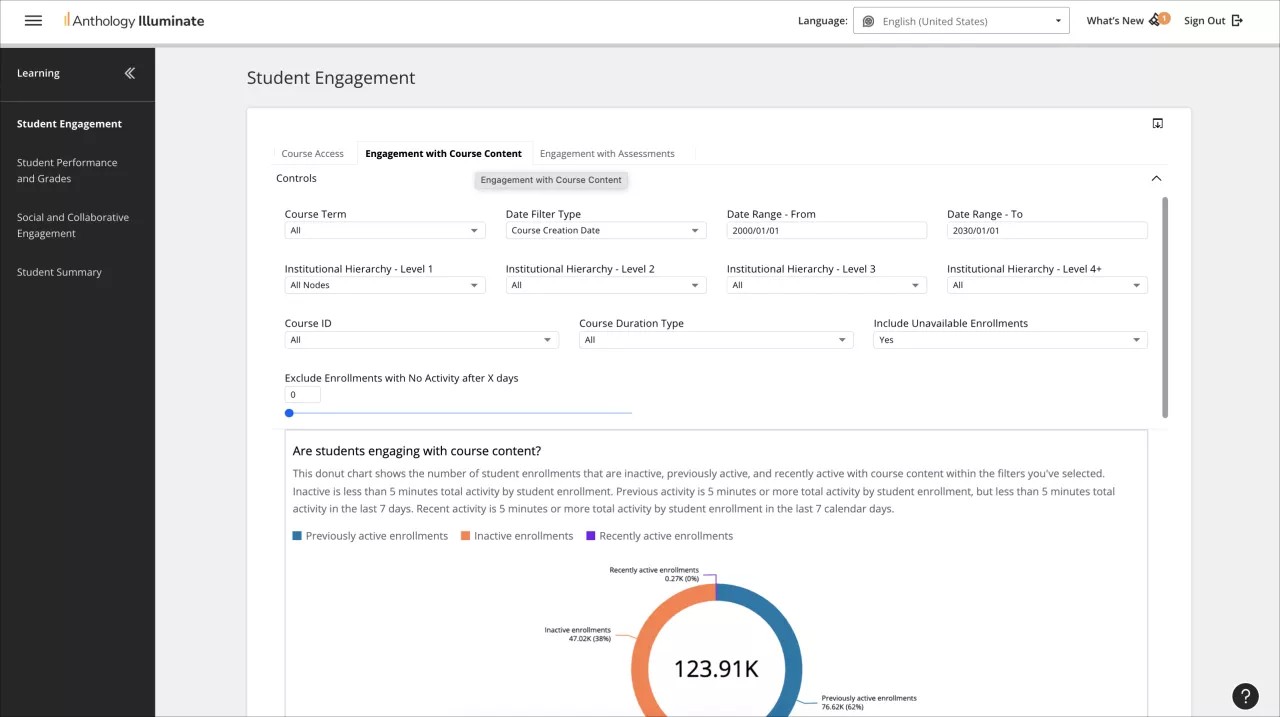This screenshot has width=1280, height=717.
Task: Open the Date Filter Type dropdown
Action: 605,231
